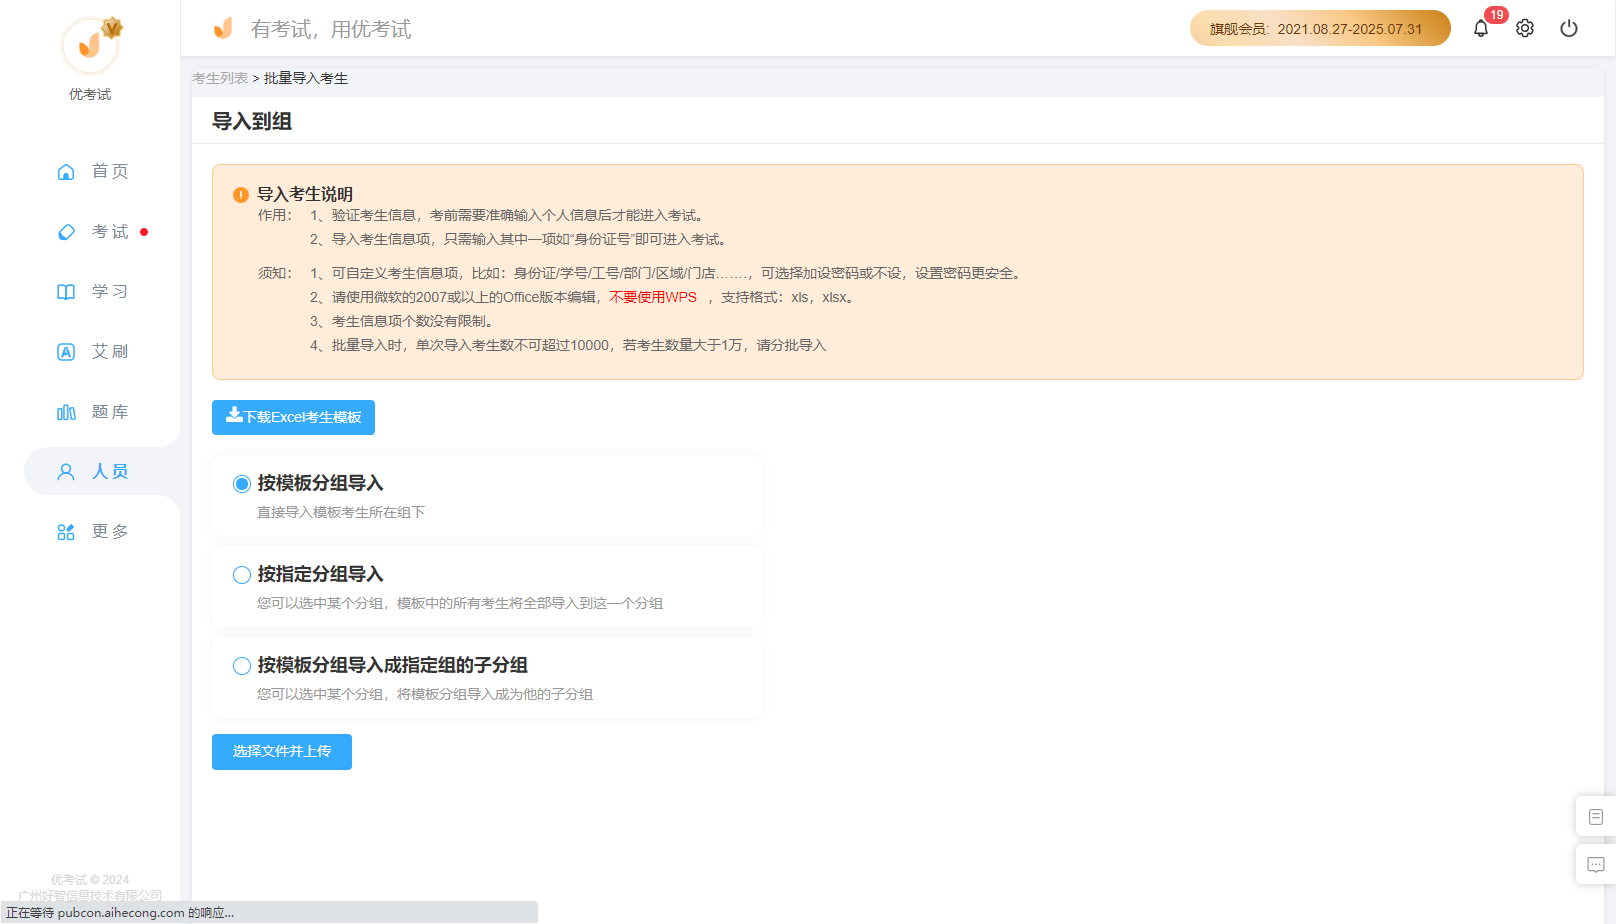Screen dimensions: 1616x924
Task: Select the 考试 exam icon in the sidebar
Action: pos(66,232)
